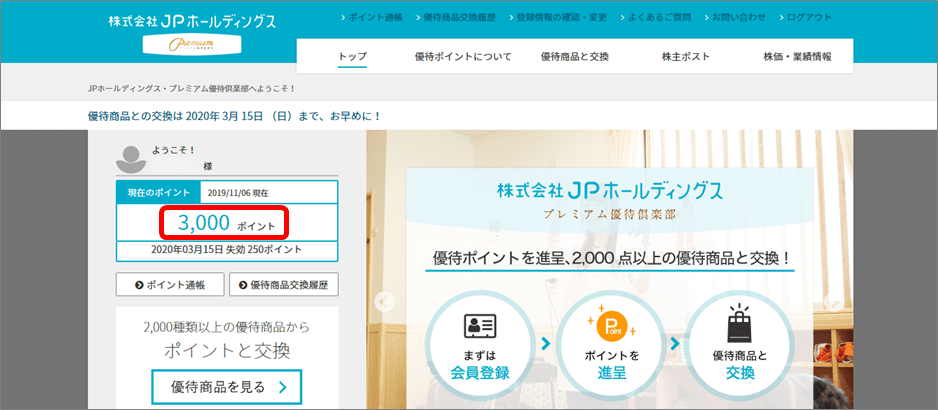Go to the previous banner slide arrow
This screenshot has width=938, height=410.
tap(385, 302)
